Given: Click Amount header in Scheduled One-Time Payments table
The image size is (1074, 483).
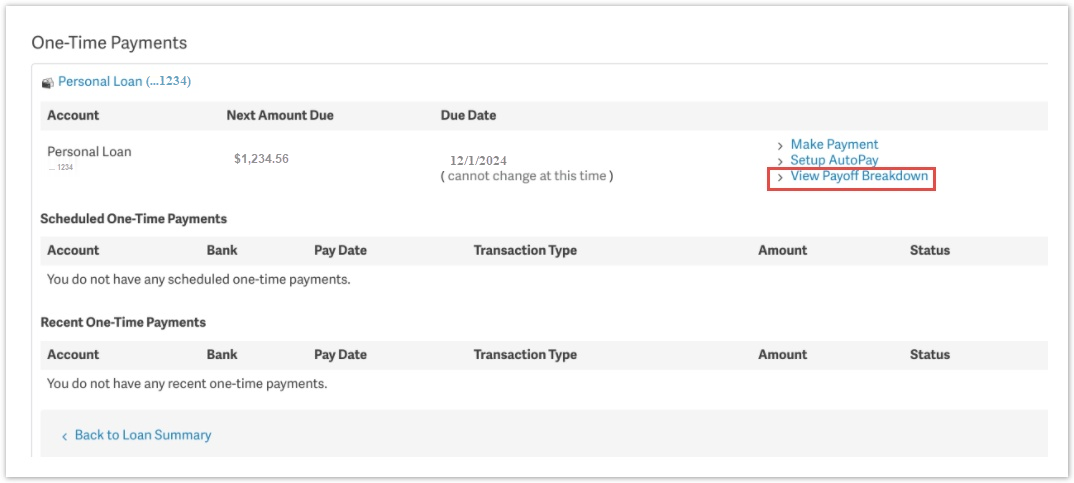Looking at the screenshot, I should click(x=782, y=250).
